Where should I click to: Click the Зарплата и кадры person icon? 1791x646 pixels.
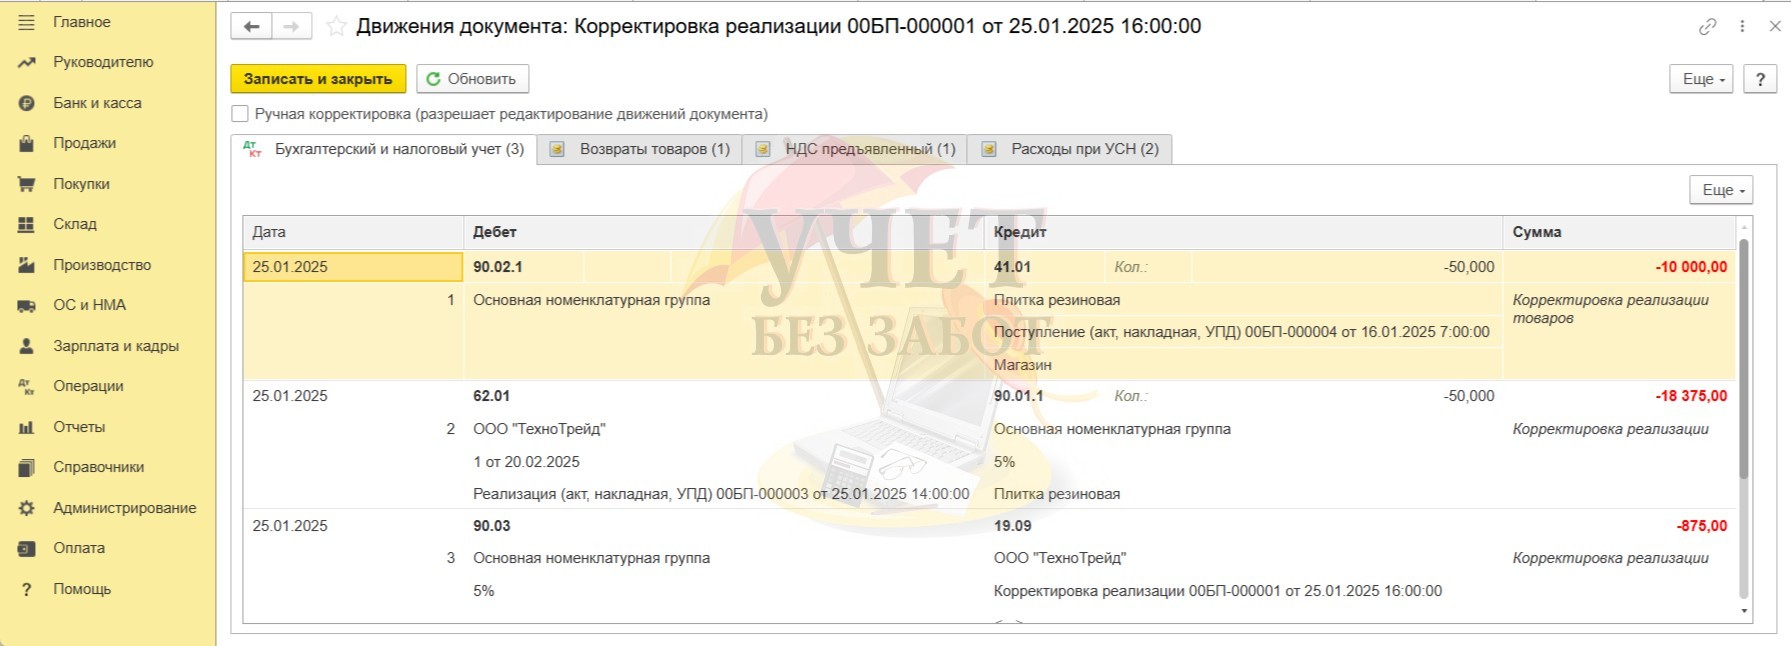(27, 346)
